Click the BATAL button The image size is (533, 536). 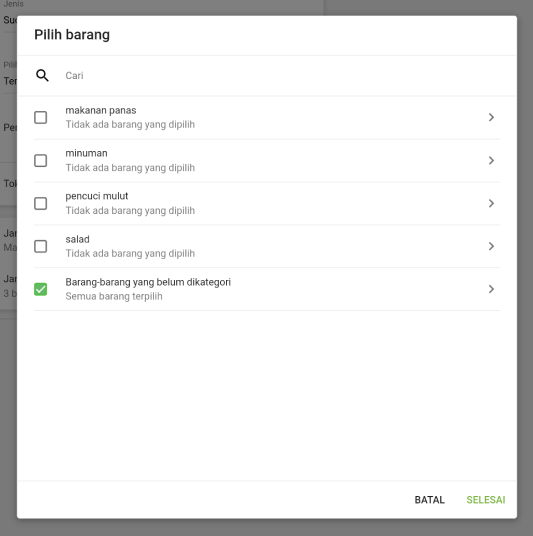[x=429, y=500]
